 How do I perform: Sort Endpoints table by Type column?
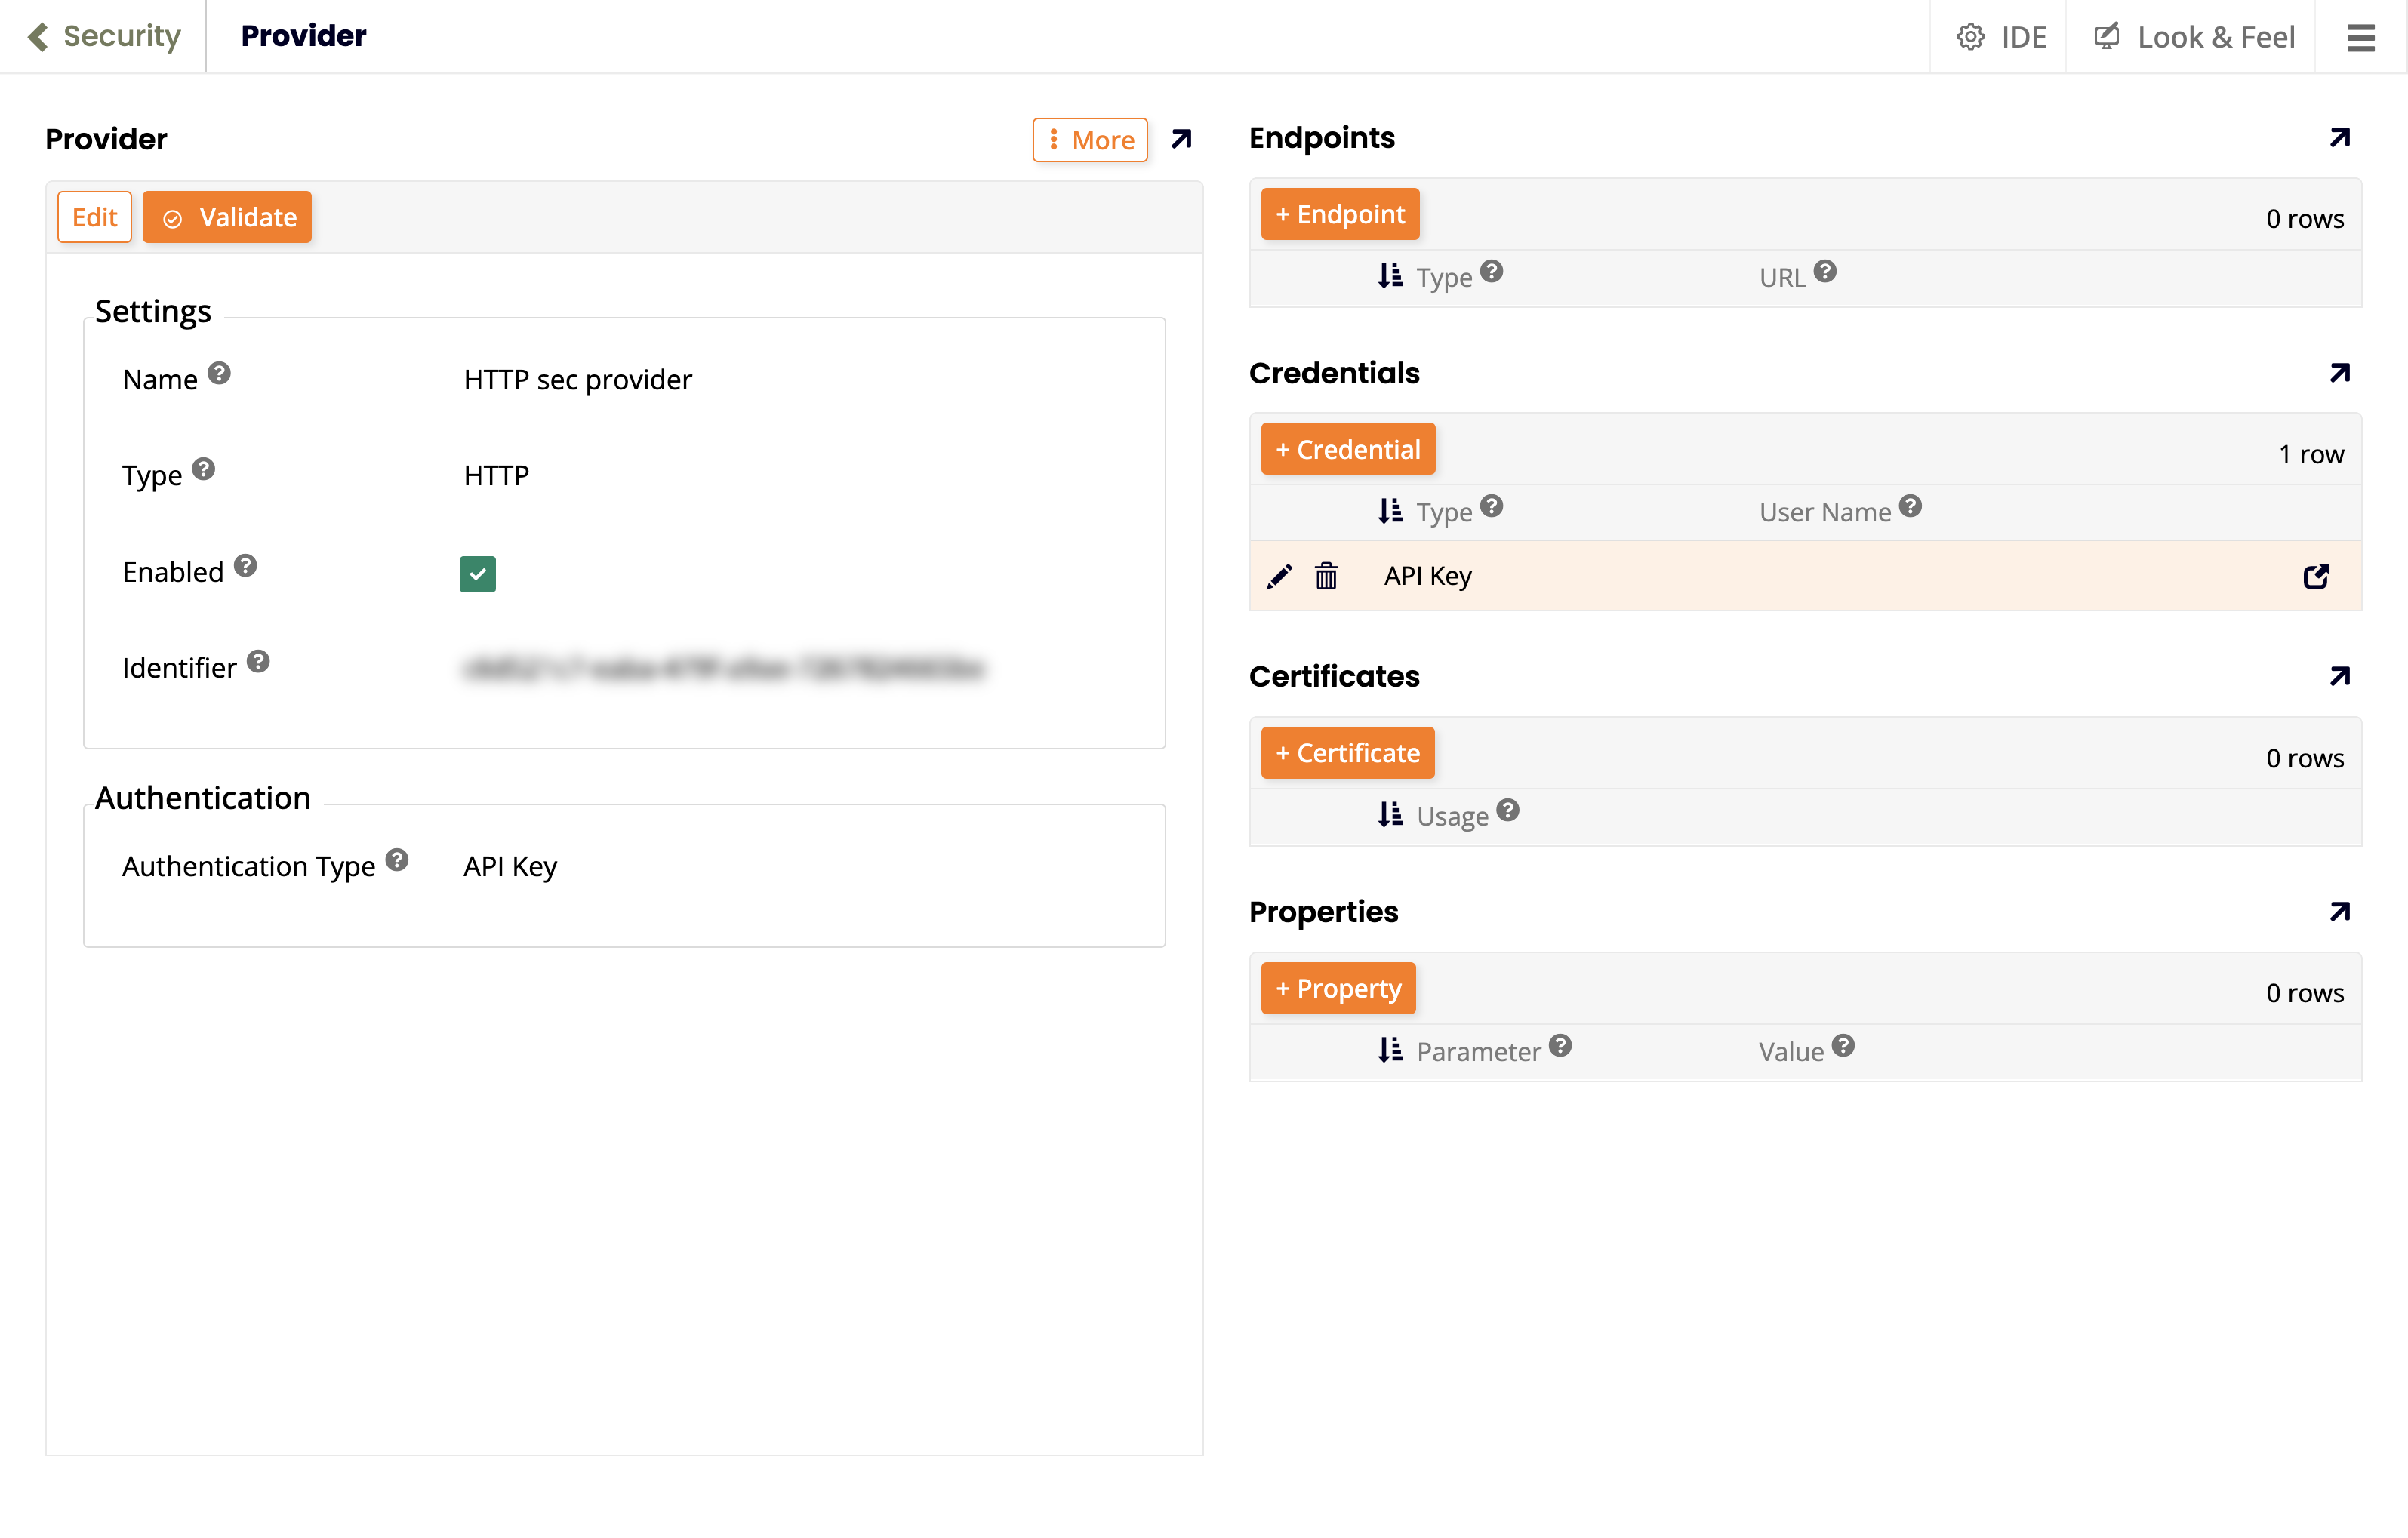(x=1390, y=275)
